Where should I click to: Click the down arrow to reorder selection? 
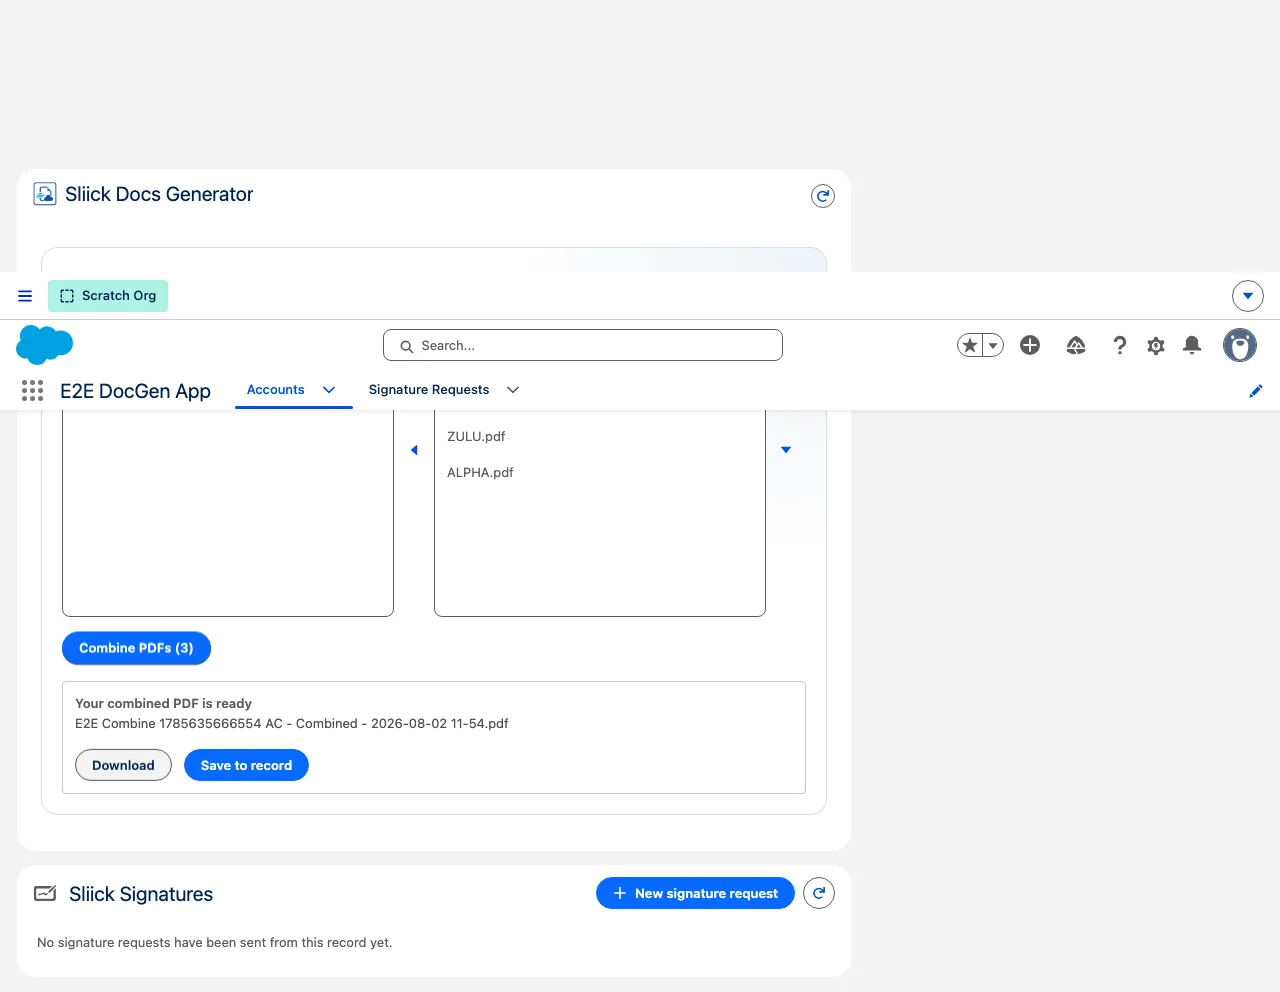point(786,450)
